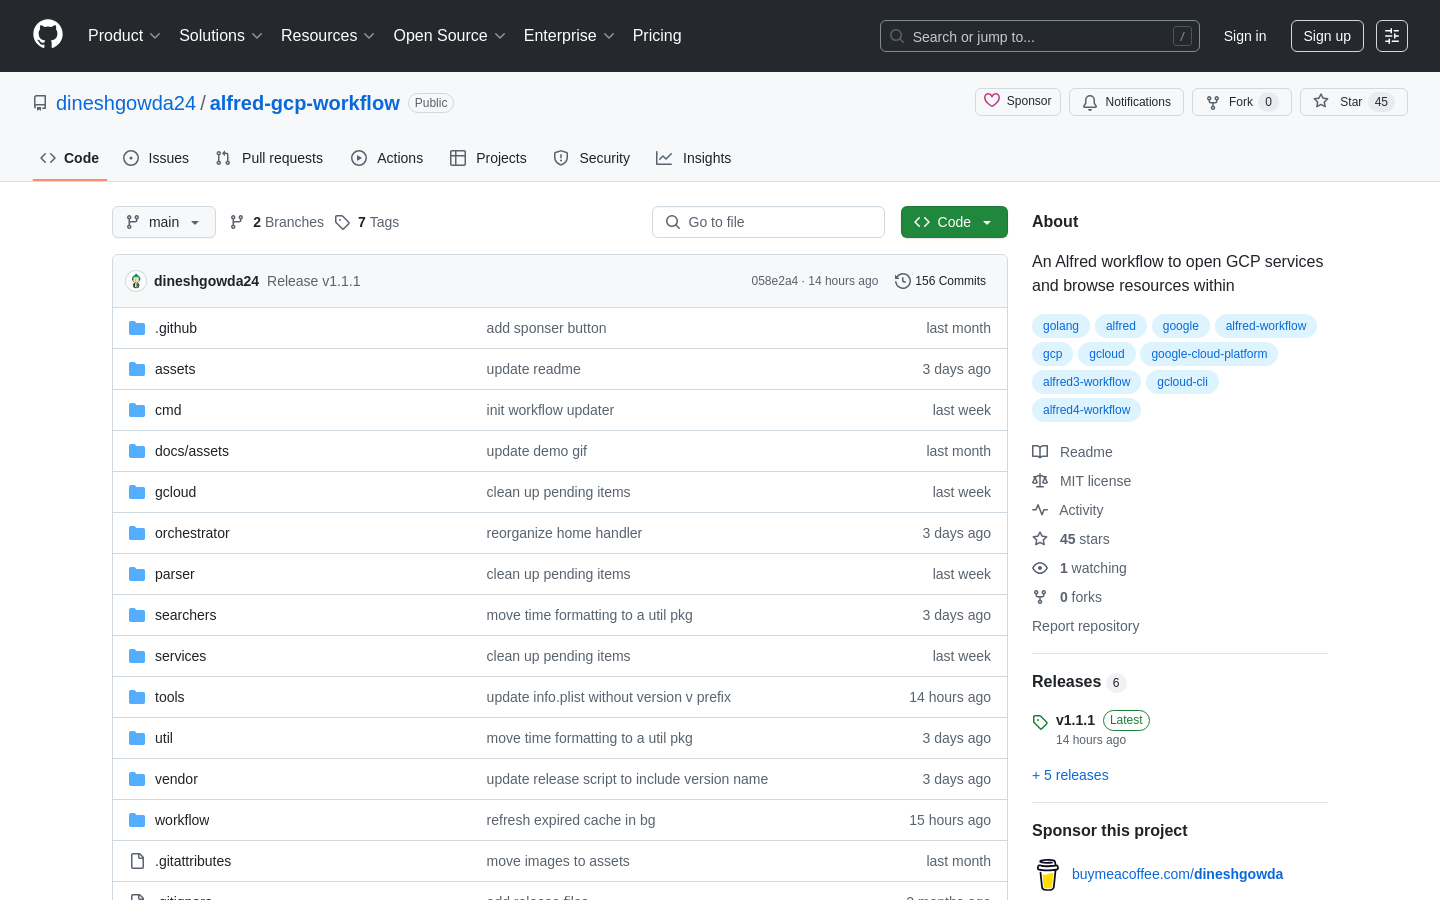Open the Product menu dropdown
1440x900 pixels.
pos(124,36)
